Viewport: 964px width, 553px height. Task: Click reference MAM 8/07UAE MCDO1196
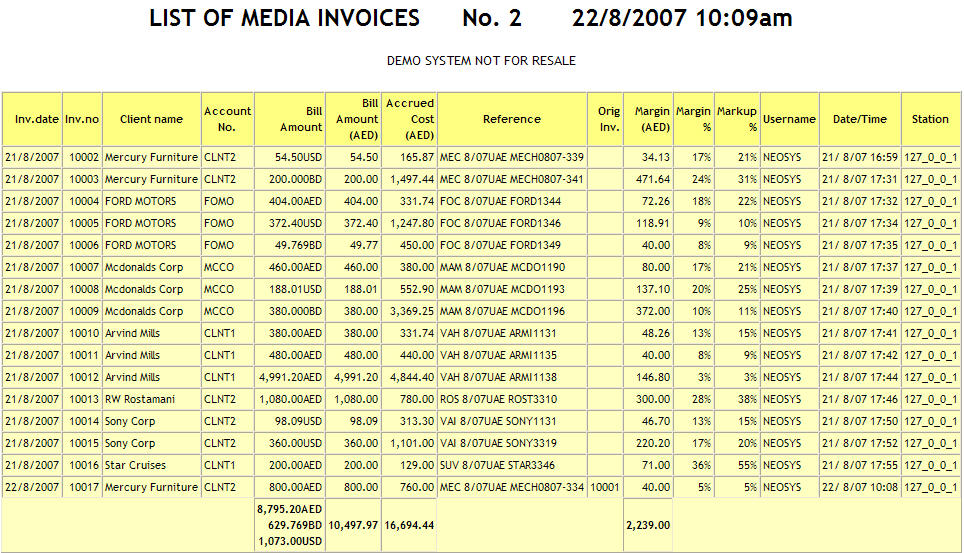502,311
